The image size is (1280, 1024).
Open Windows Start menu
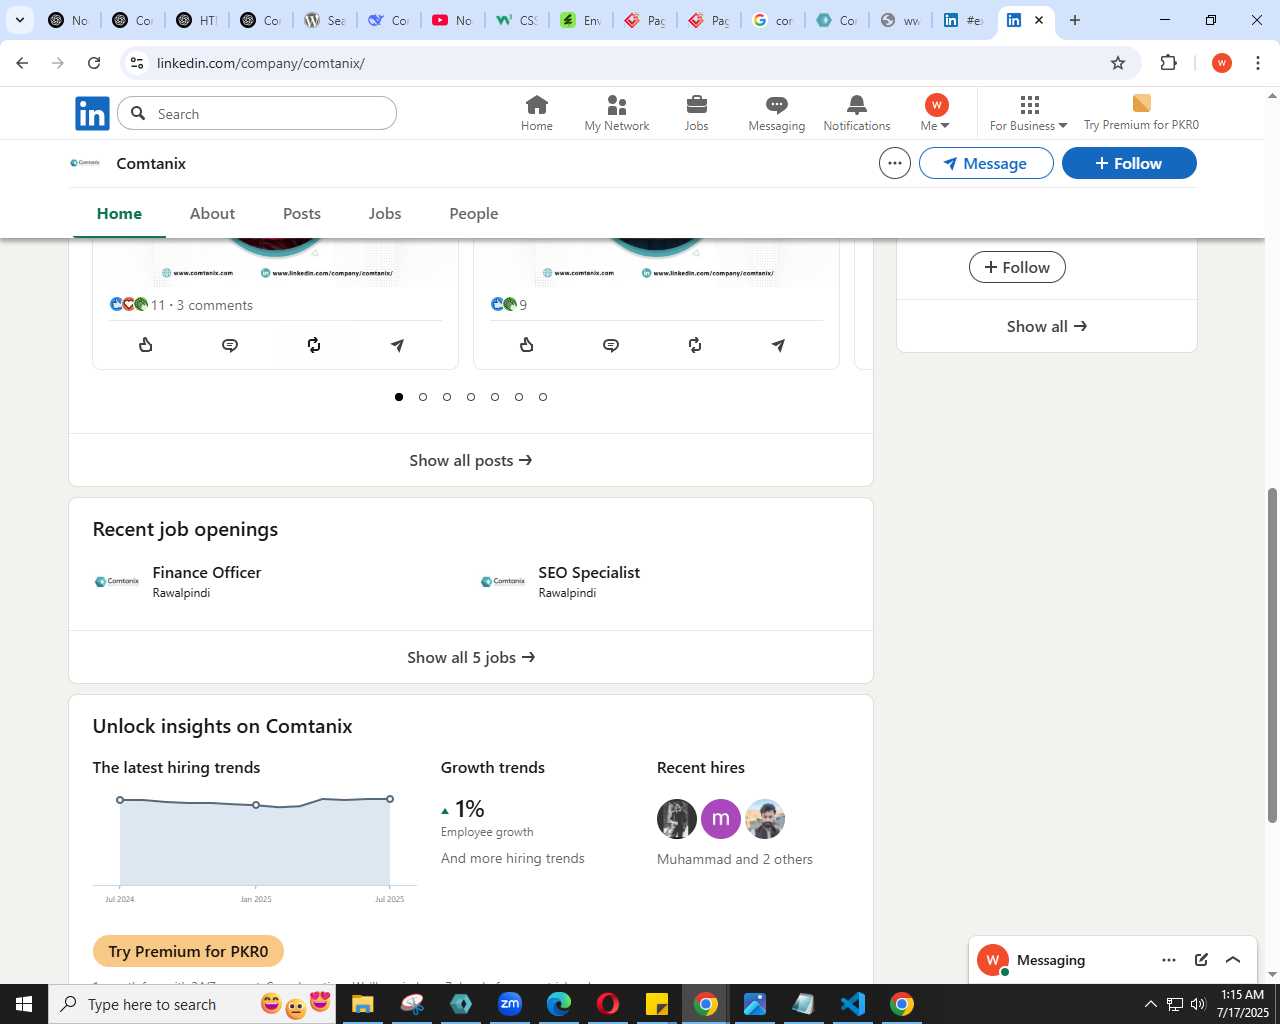point(24,1004)
